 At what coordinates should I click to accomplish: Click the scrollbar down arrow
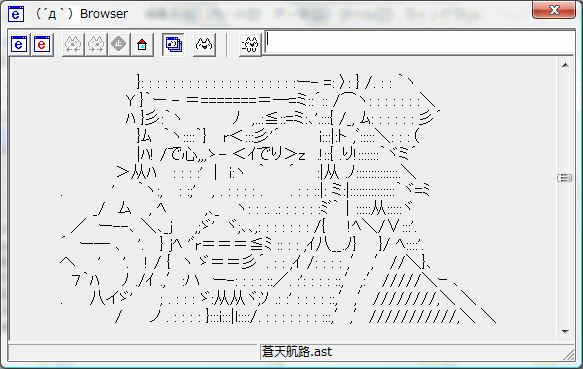click(x=565, y=331)
